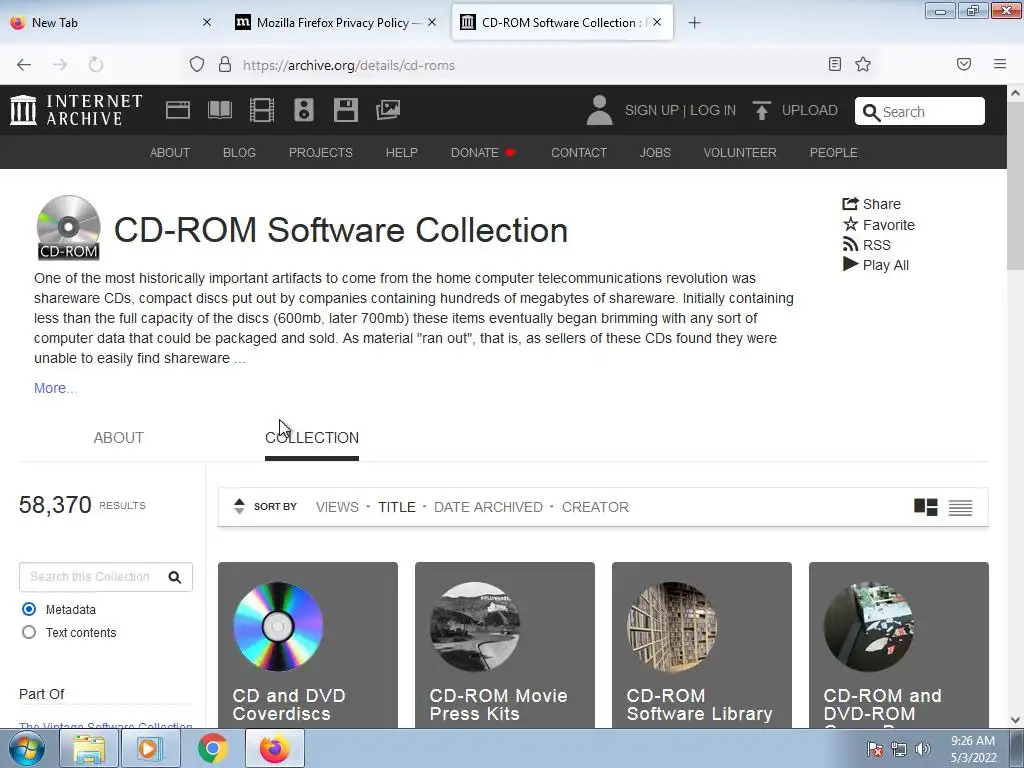Open the Software floppy disk icon
The image size is (1024, 768).
pyautogui.click(x=345, y=110)
